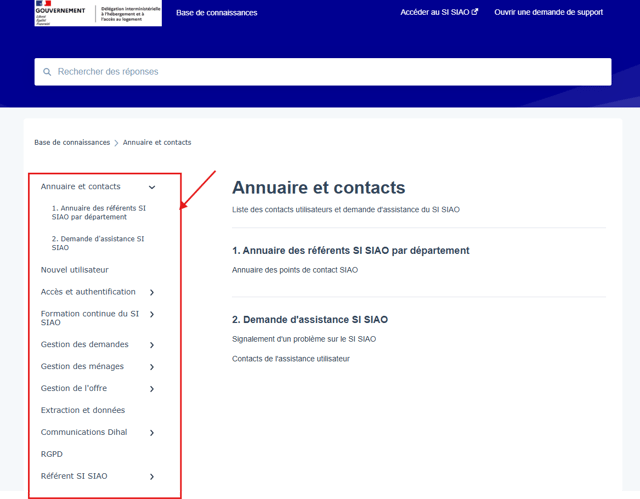The width and height of the screenshot is (640, 499).
Task: Select Annuaire et contacts in the sidebar
Action: point(80,186)
